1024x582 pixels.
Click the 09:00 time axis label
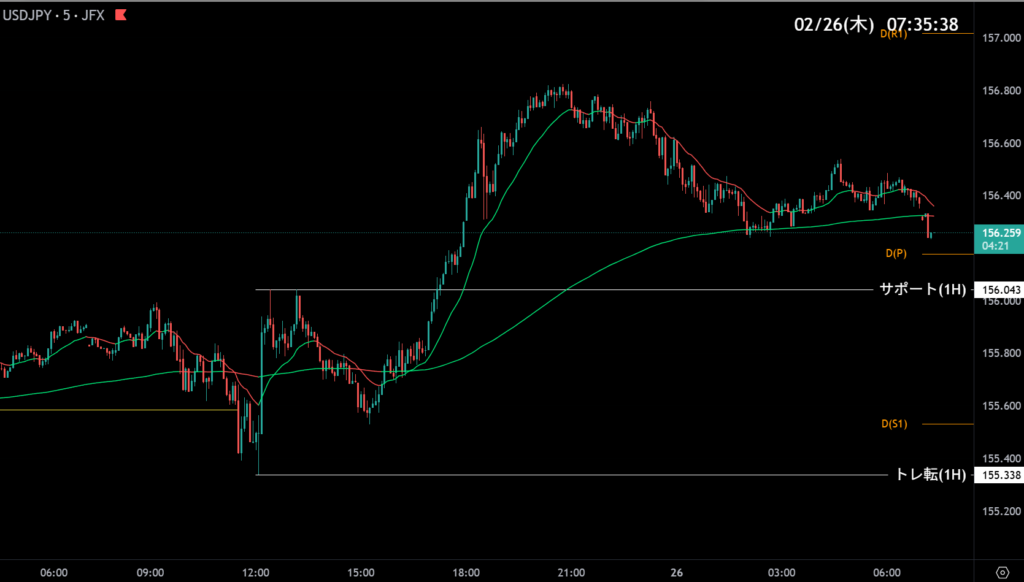pyautogui.click(x=150, y=572)
